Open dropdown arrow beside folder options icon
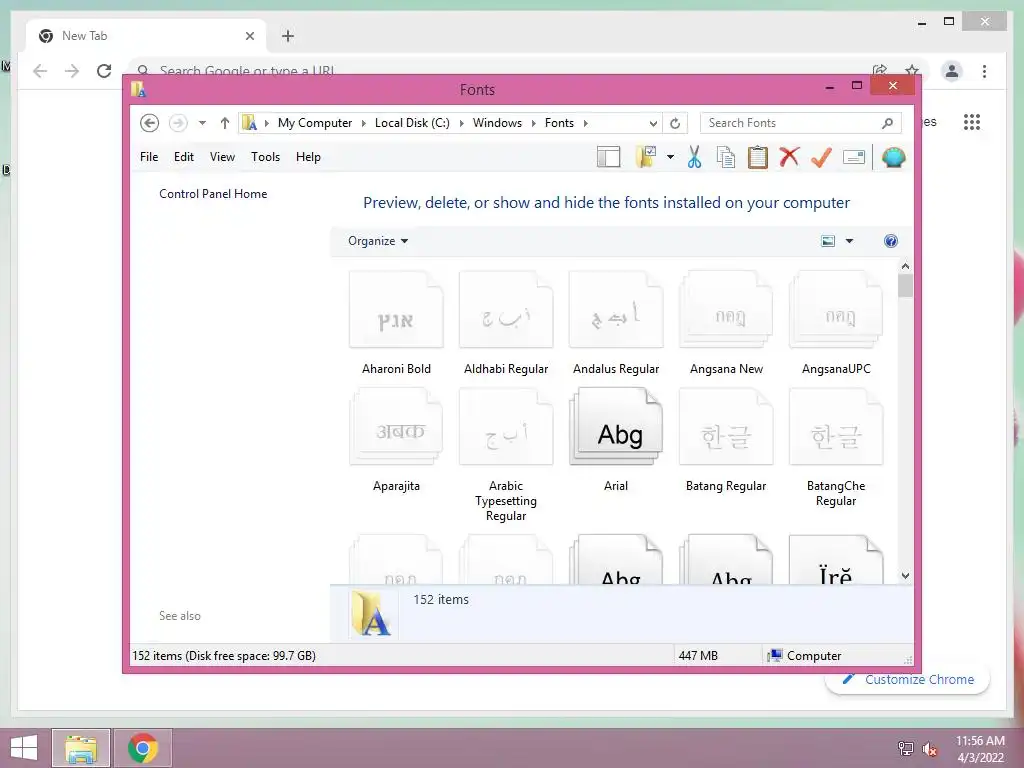 pyautogui.click(x=670, y=157)
